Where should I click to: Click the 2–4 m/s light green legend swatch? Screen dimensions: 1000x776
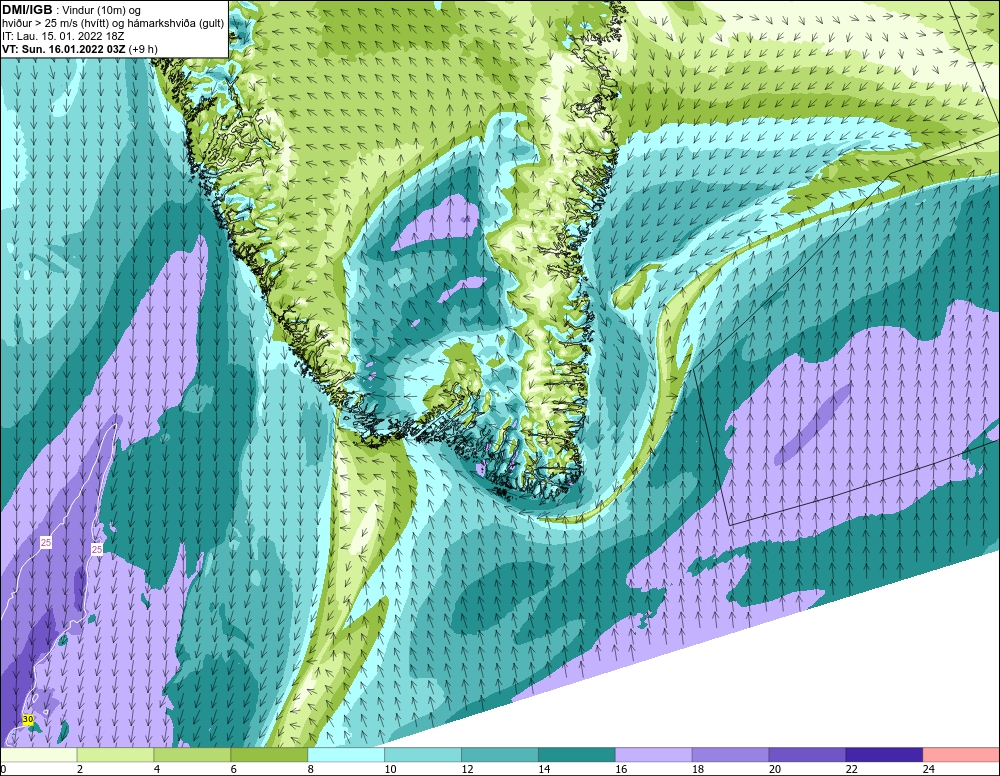point(115,755)
